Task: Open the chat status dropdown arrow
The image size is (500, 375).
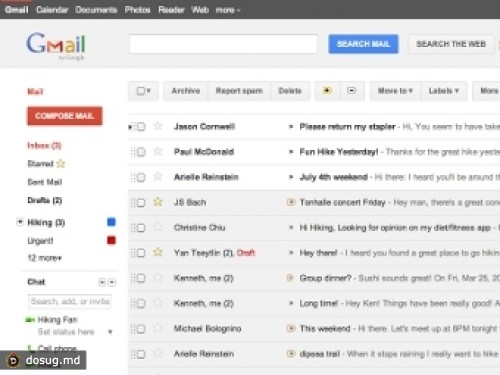Action: pyautogui.click(x=110, y=332)
